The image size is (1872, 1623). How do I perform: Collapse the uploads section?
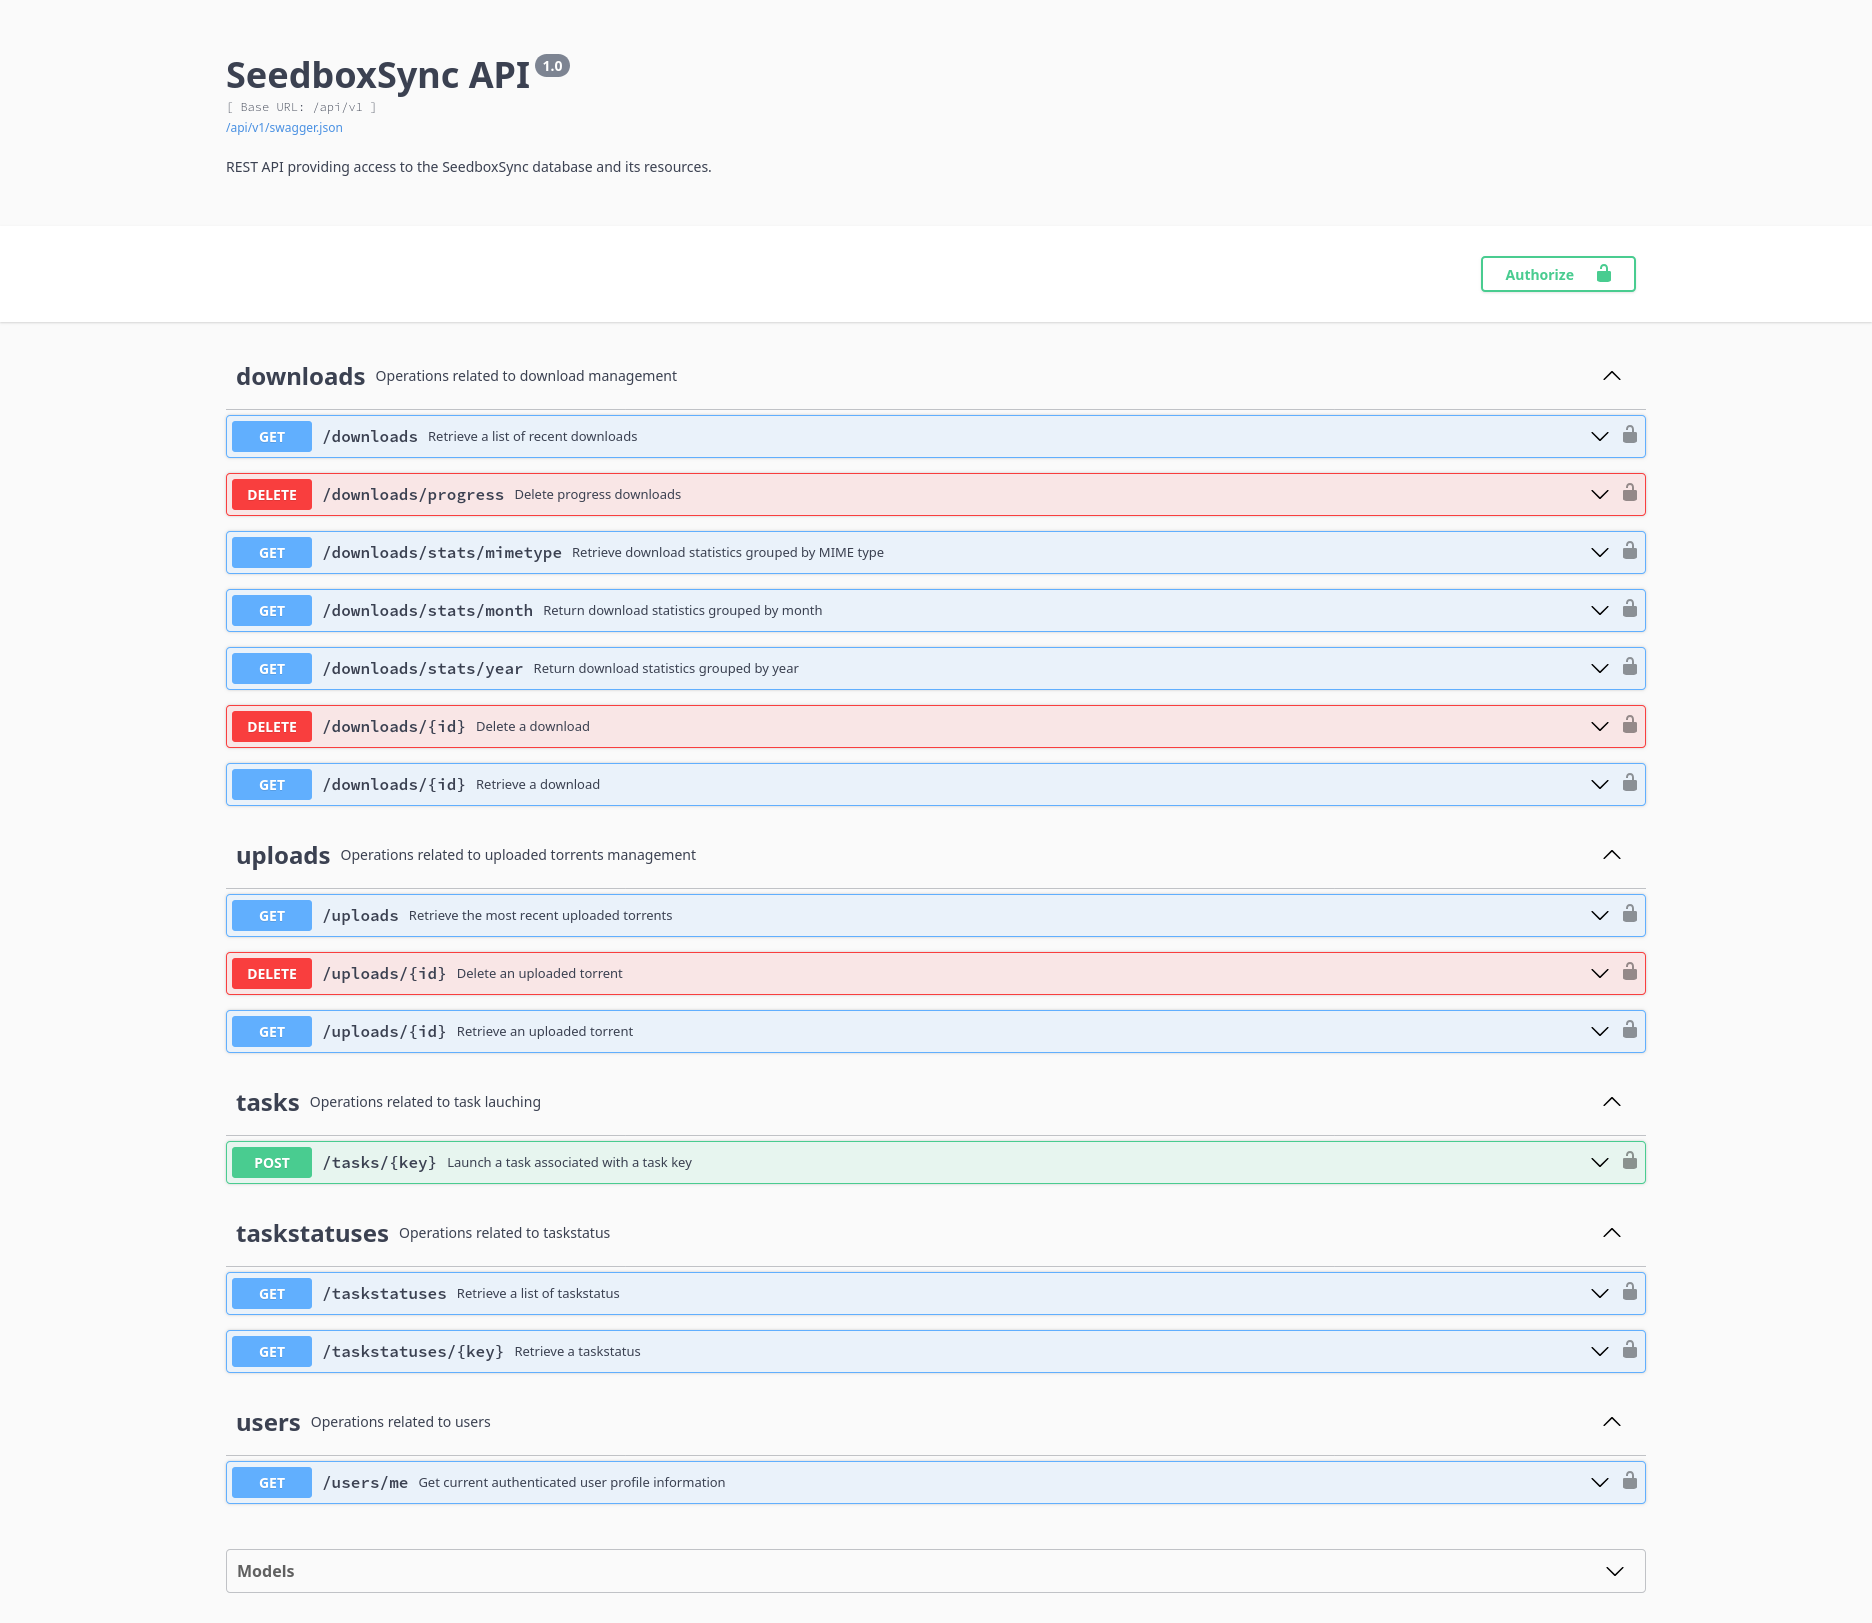click(1612, 855)
